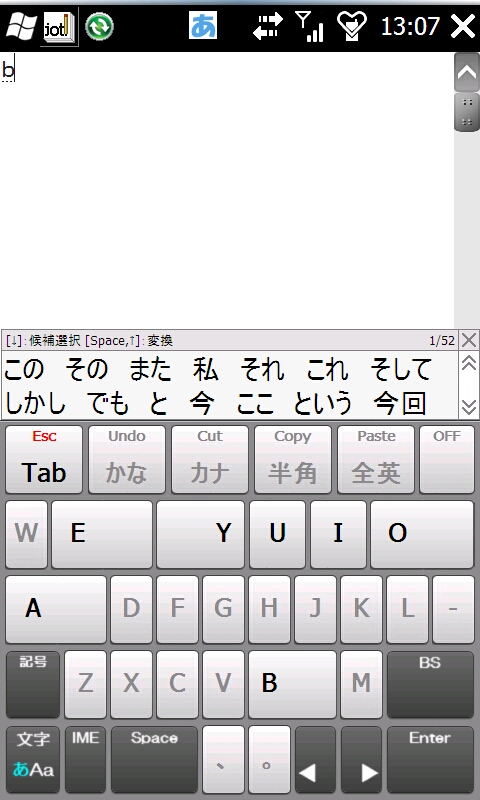Select candidate でも
The height and width of the screenshot is (800, 480).
click(107, 403)
